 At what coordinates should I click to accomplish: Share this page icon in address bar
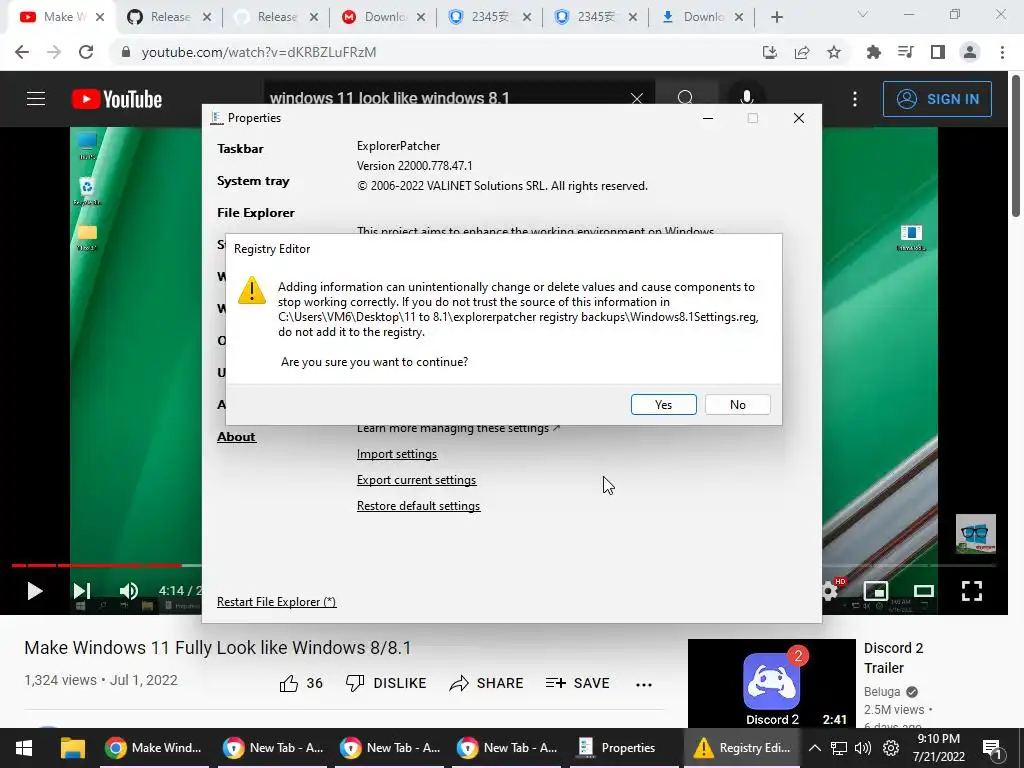802,52
